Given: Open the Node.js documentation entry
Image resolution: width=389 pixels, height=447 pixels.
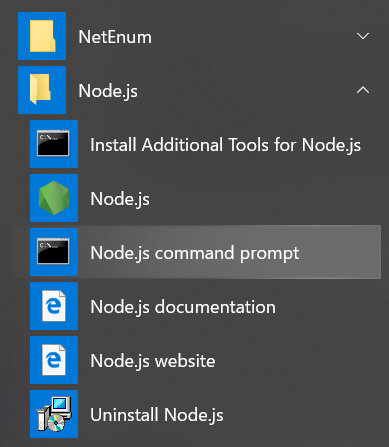Looking at the screenshot, I should [x=183, y=307].
